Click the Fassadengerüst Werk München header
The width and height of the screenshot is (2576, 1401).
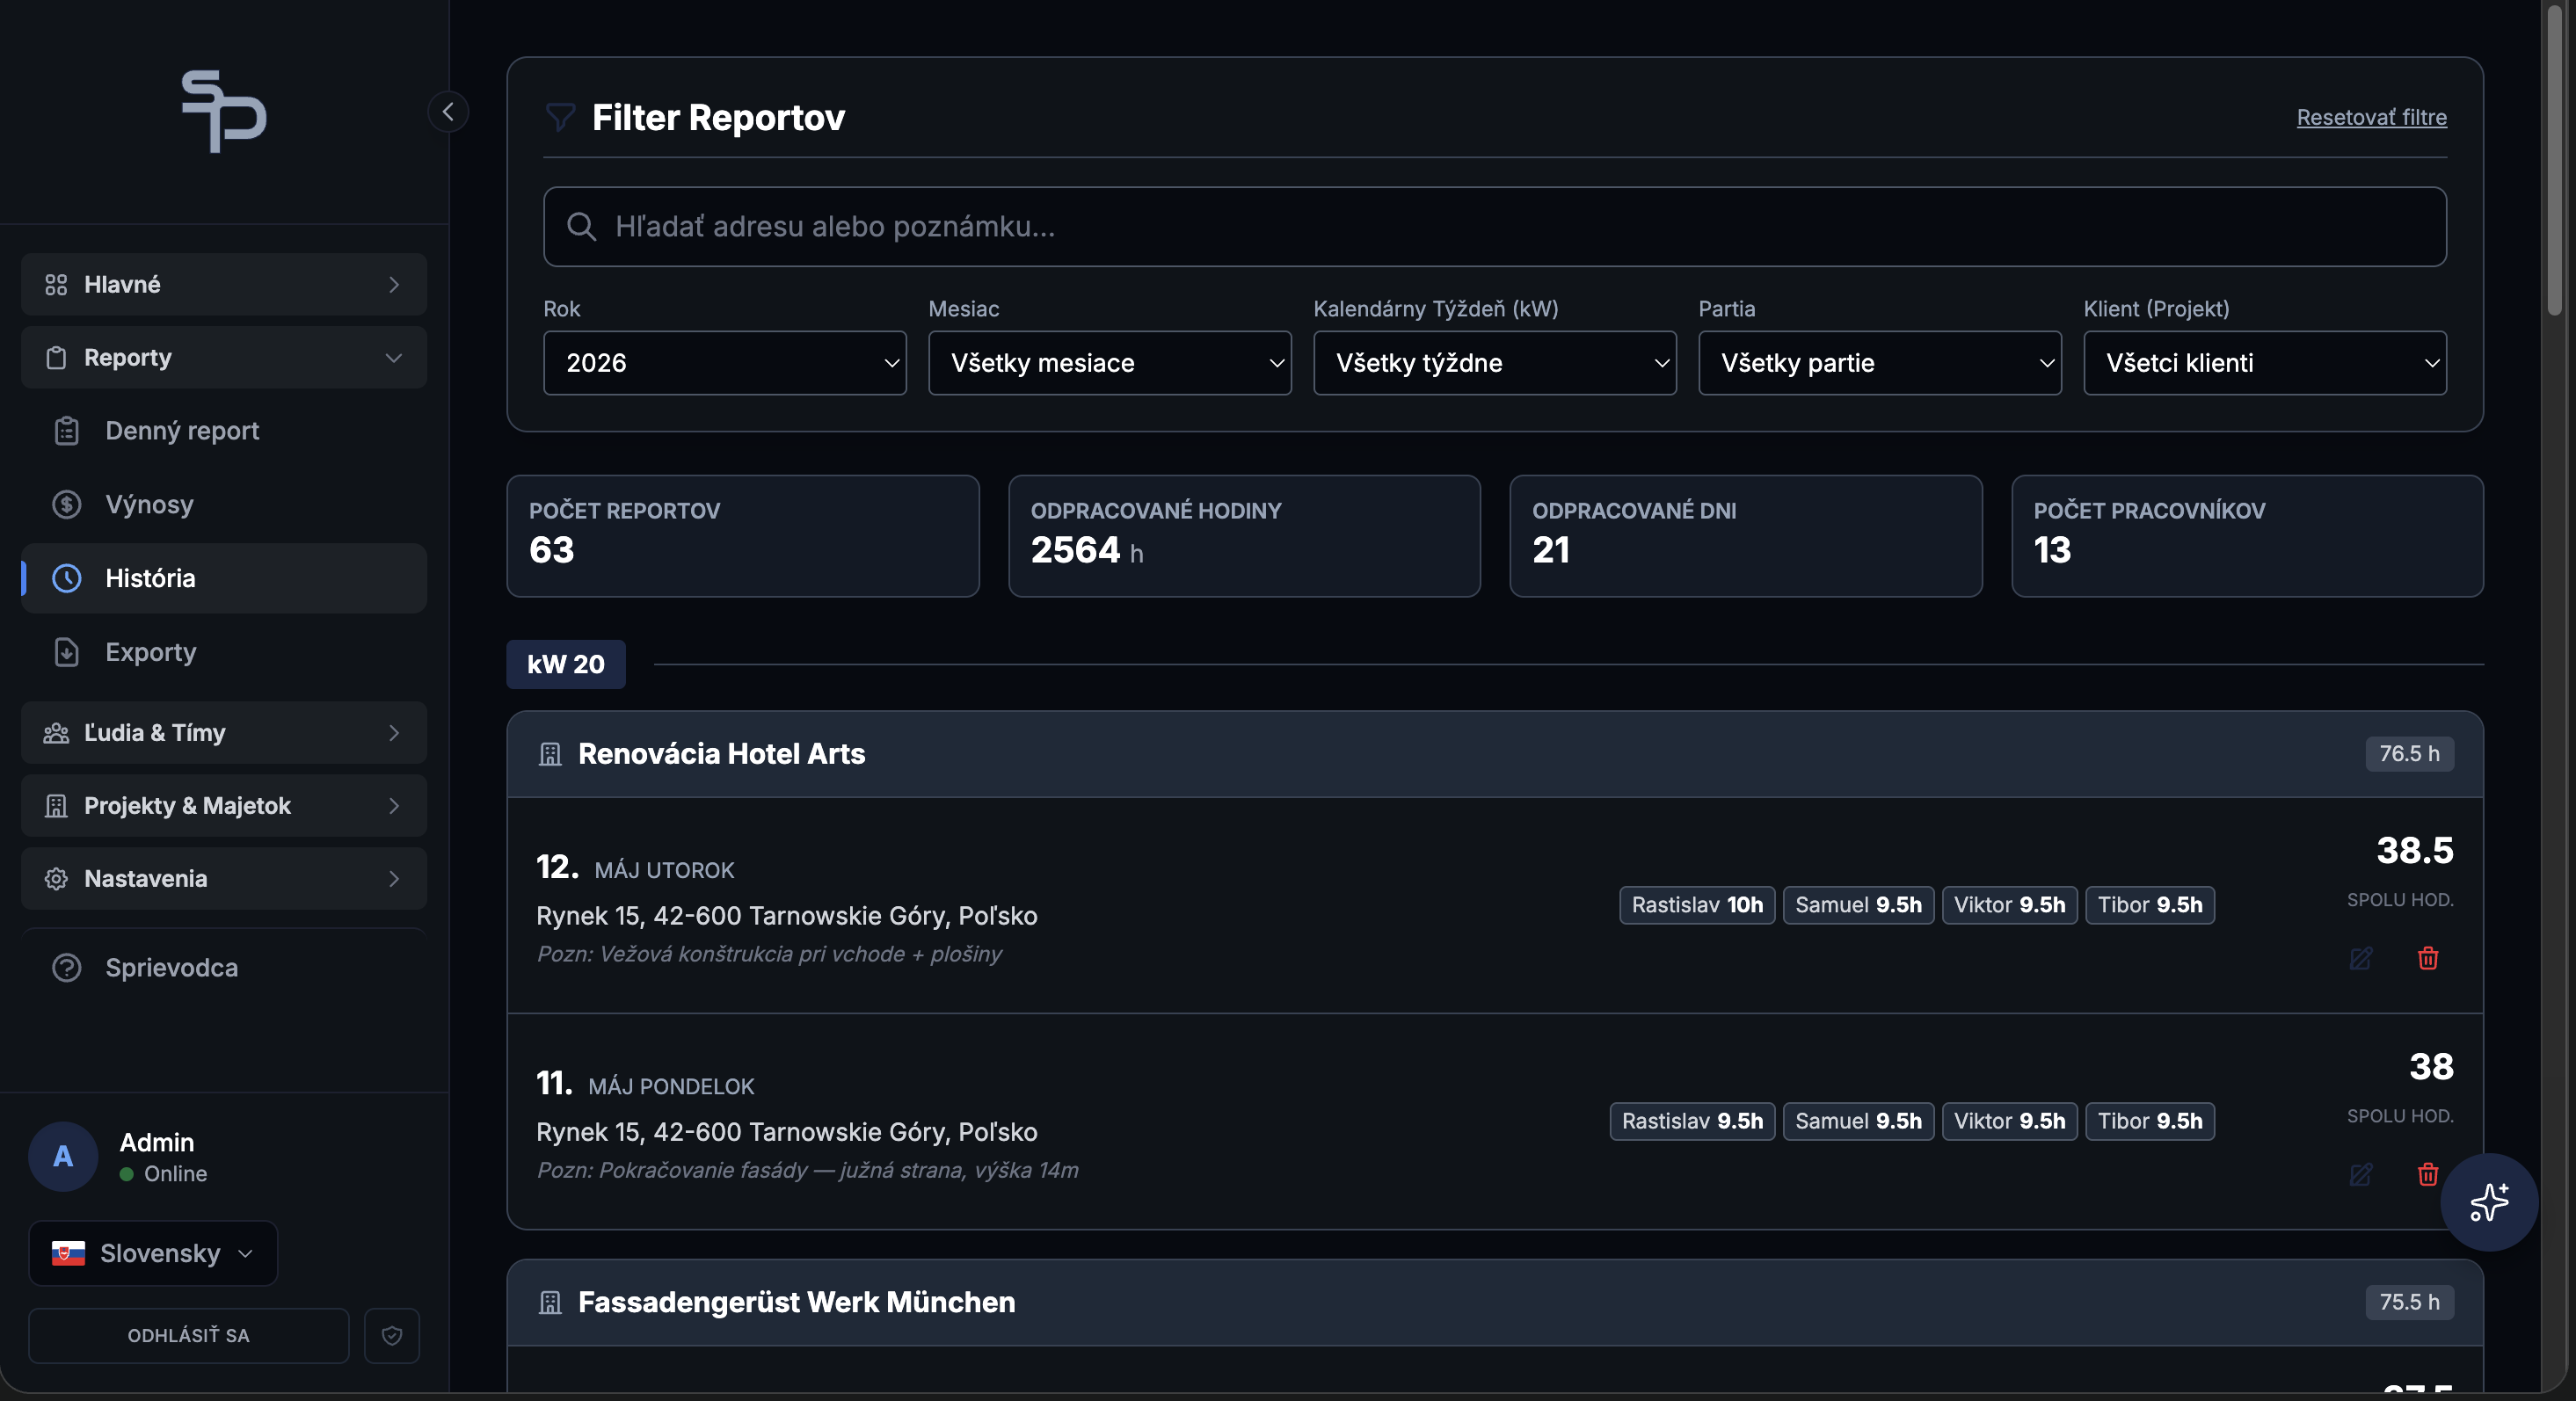pyautogui.click(x=1495, y=1303)
